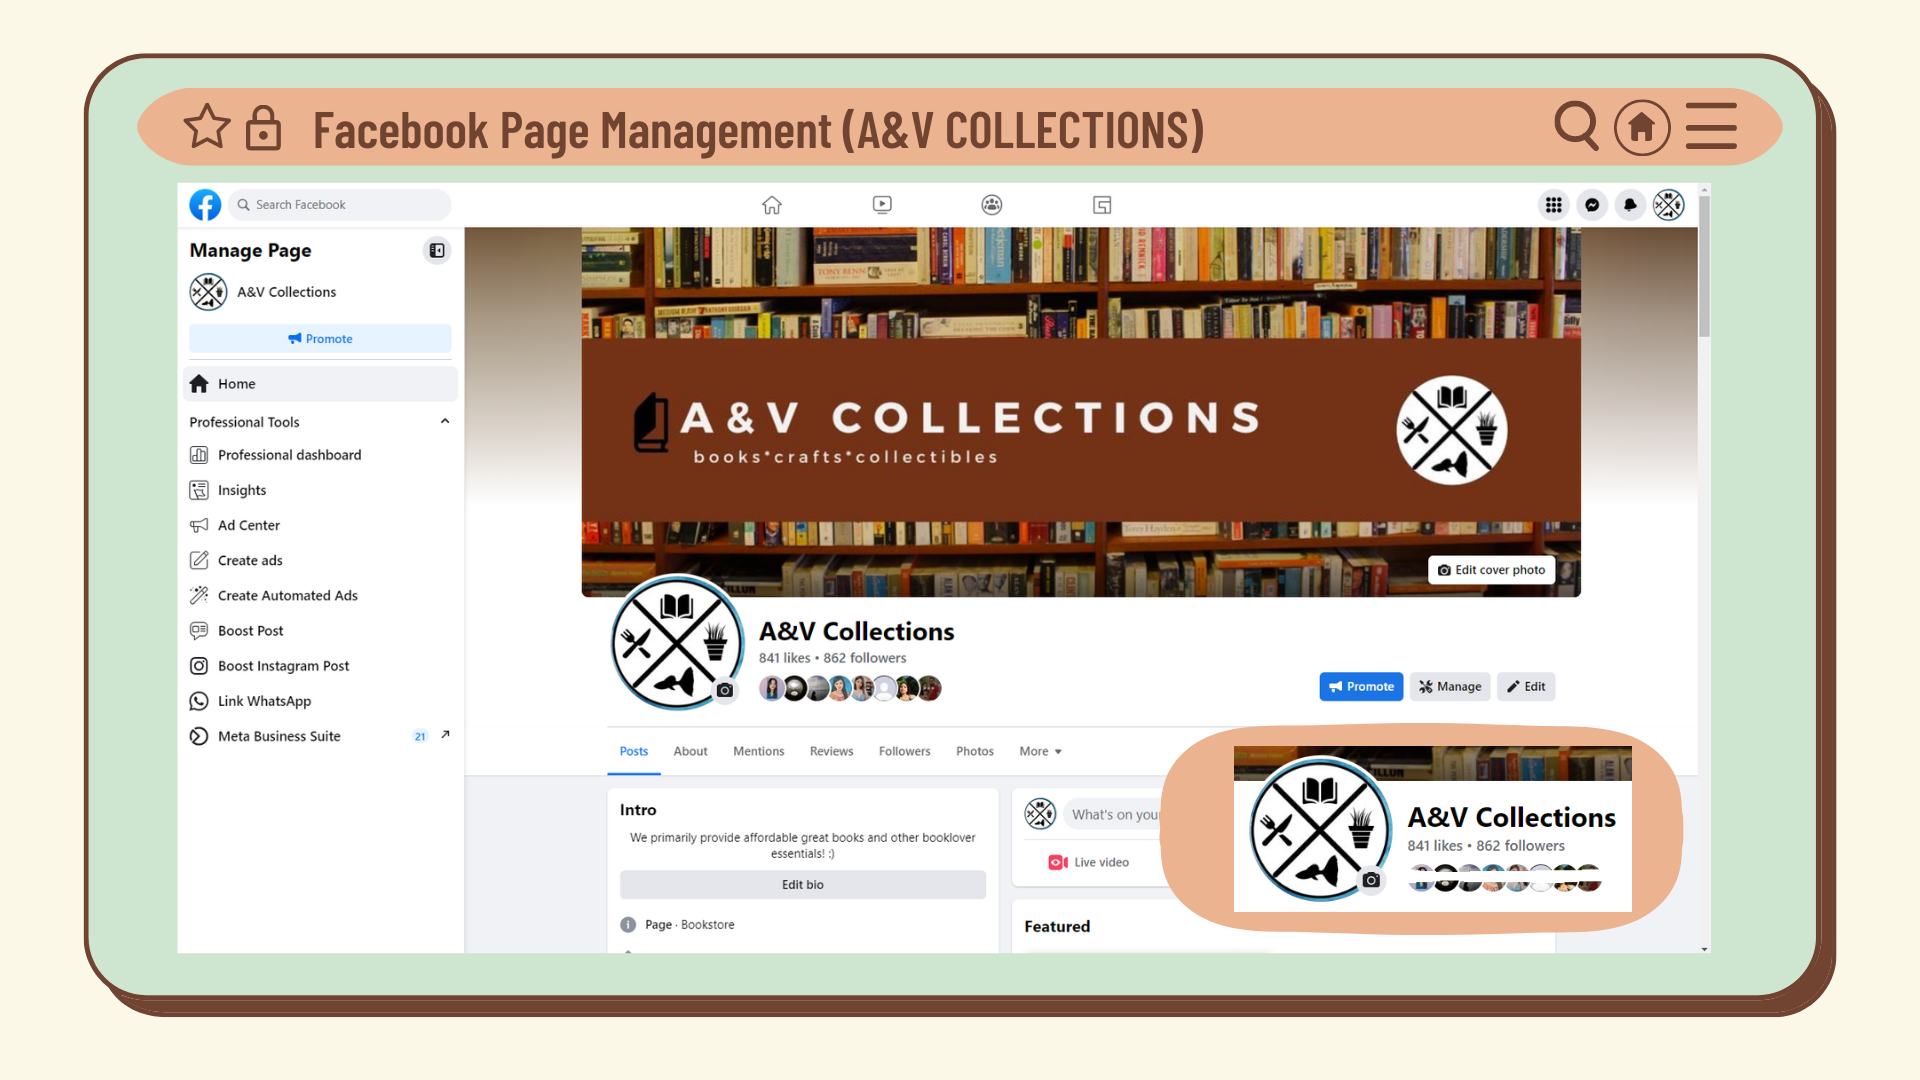Open the Groups icon in top bar
1920x1080 pixels.
991,205
